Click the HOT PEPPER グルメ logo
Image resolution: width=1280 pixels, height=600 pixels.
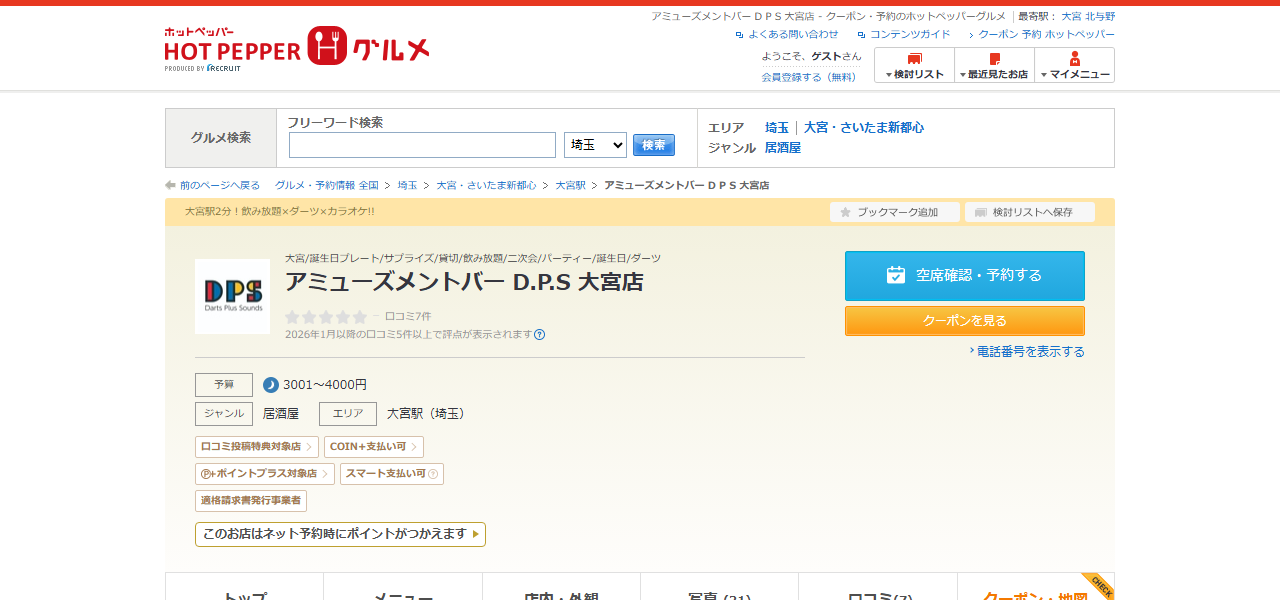coord(297,48)
